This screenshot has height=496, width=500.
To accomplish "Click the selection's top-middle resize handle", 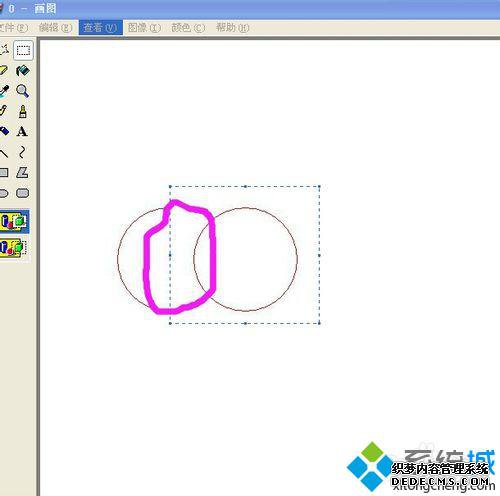I will [245, 186].
